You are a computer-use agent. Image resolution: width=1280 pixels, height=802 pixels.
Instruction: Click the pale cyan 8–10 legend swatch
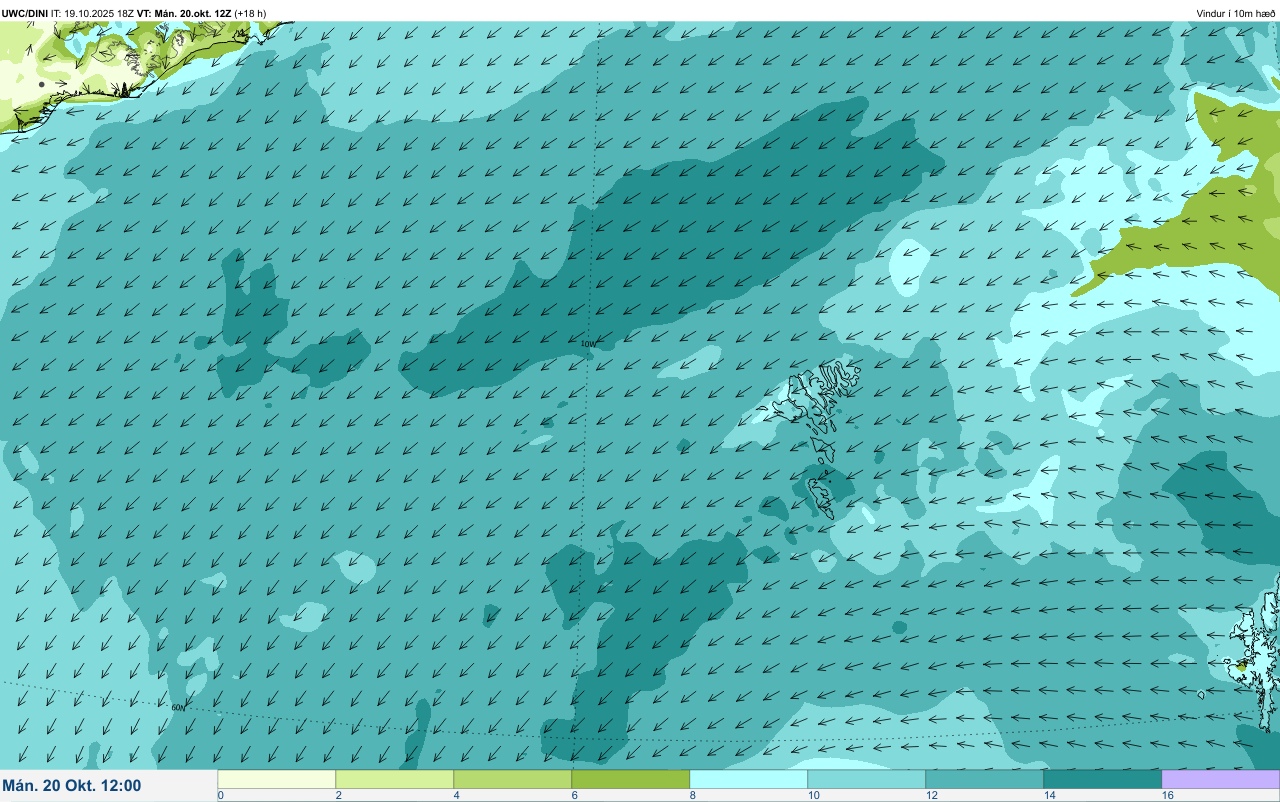click(x=749, y=779)
